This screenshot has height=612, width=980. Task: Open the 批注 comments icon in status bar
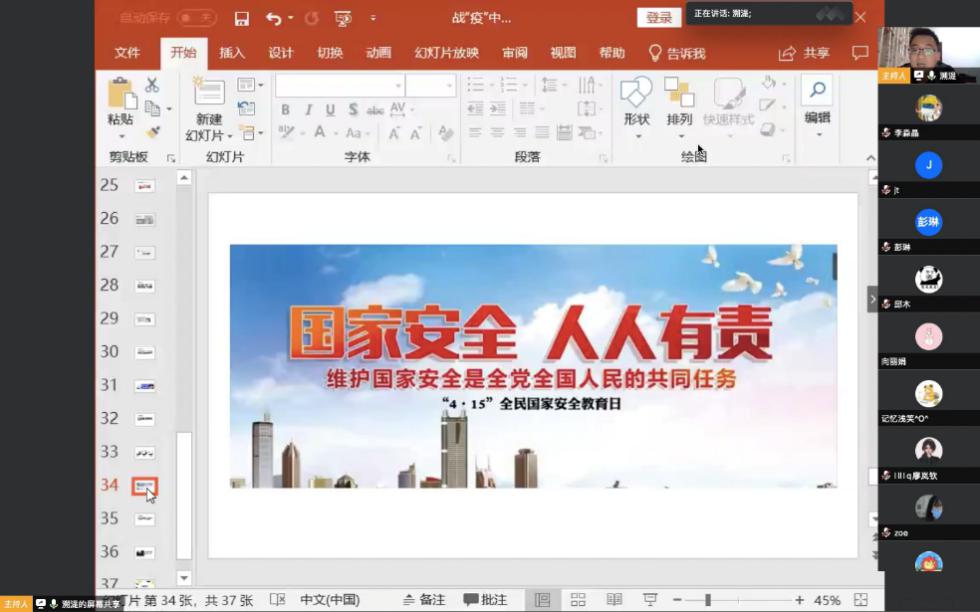[x=484, y=600]
